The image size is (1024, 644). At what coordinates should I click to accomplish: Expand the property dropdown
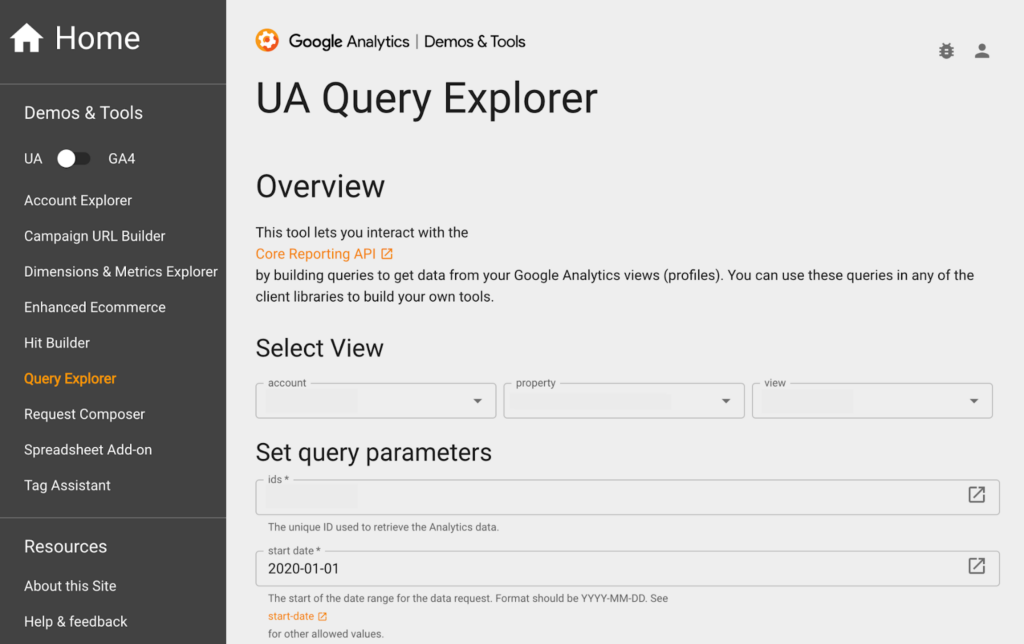[x=724, y=400]
